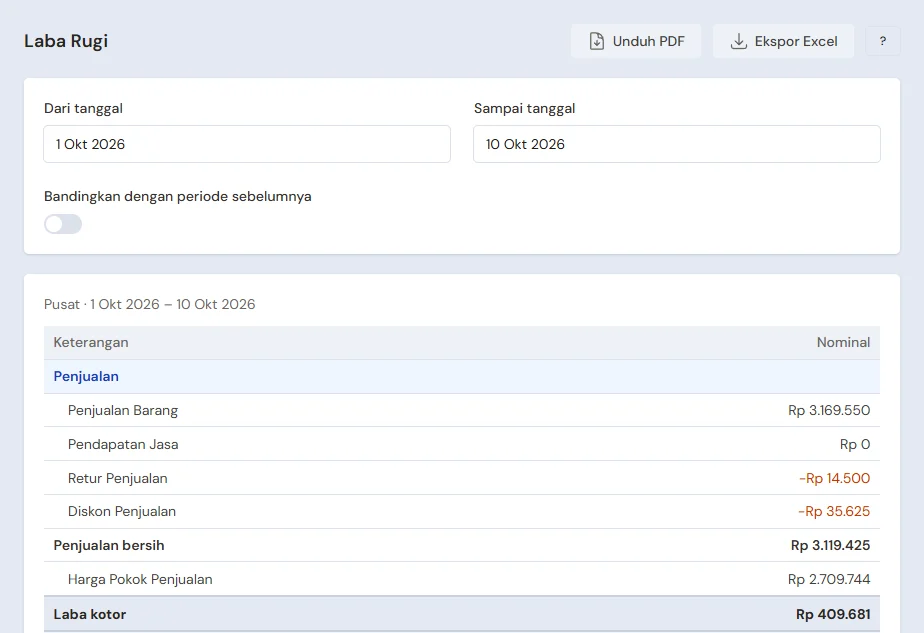Click the Penjualan Barang row label
Image resolution: width=924 pixels, height=633 pixels.
click(123, 410)
